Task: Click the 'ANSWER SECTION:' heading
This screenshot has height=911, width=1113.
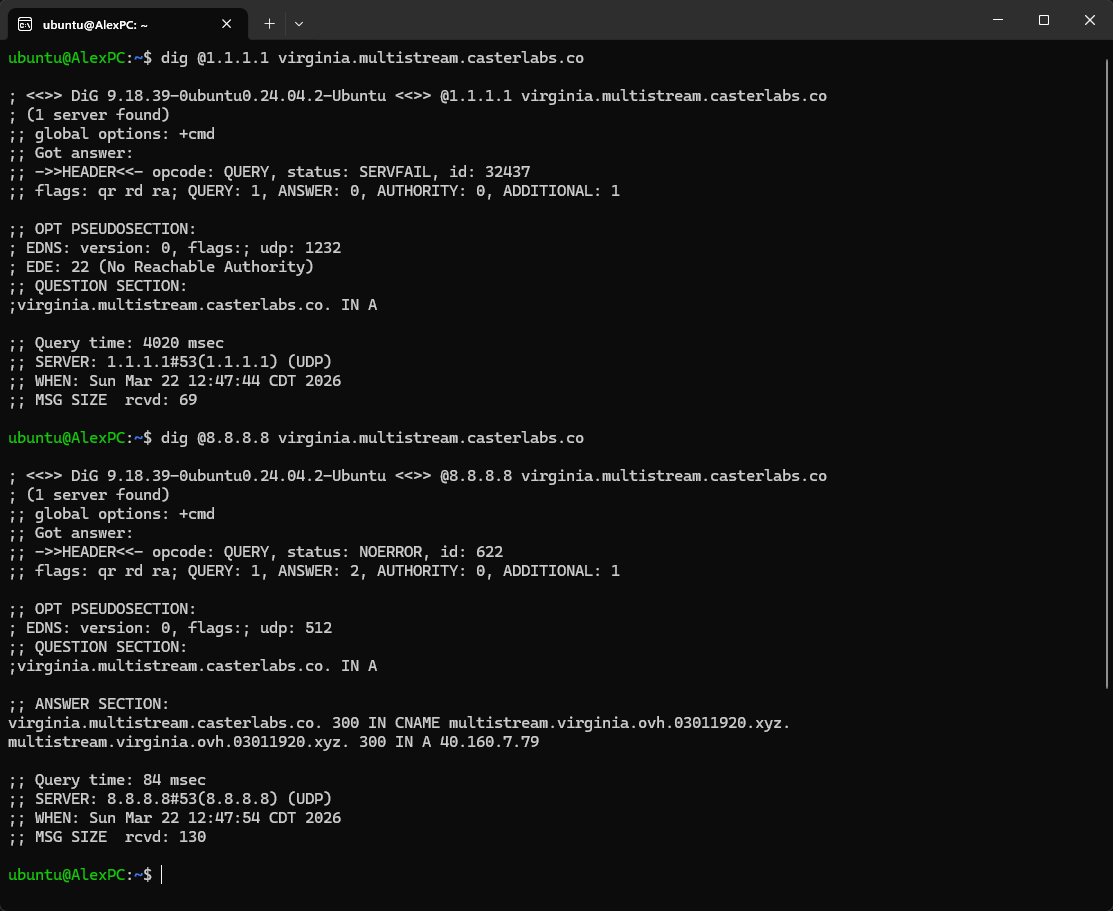Action: pyautogui.click(x=89, y=704)
